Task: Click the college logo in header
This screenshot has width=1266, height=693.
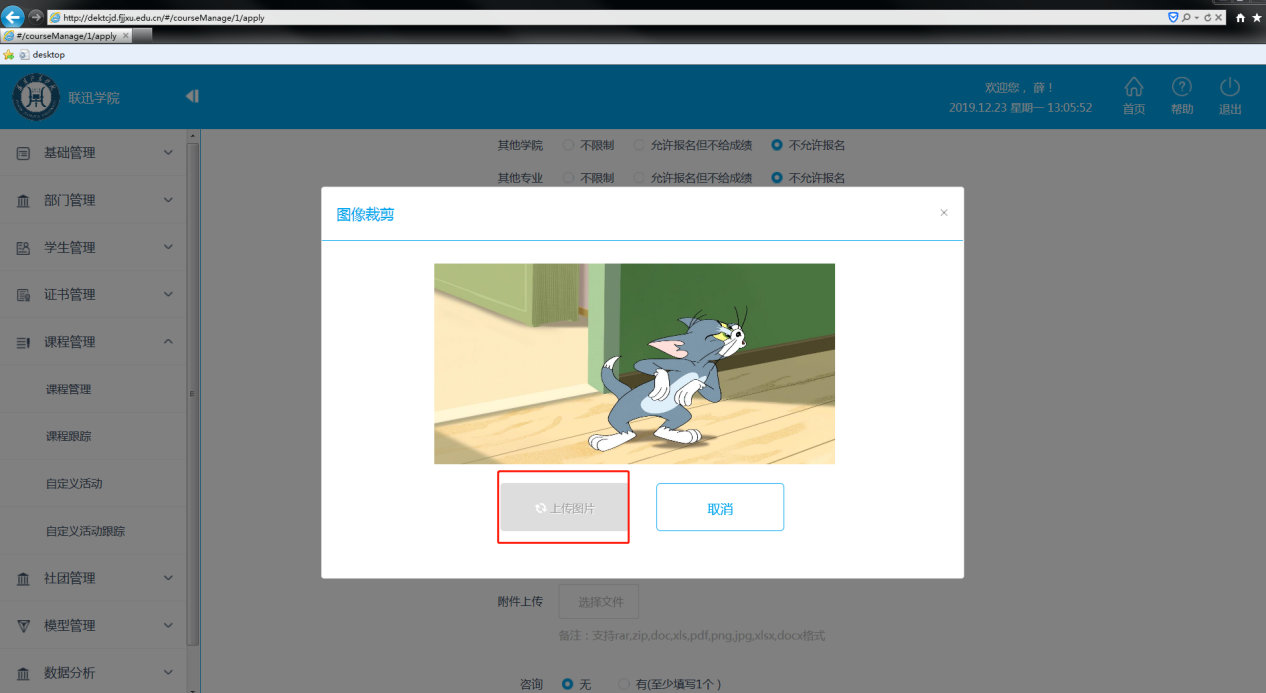Action: click(x=35, y=97)
